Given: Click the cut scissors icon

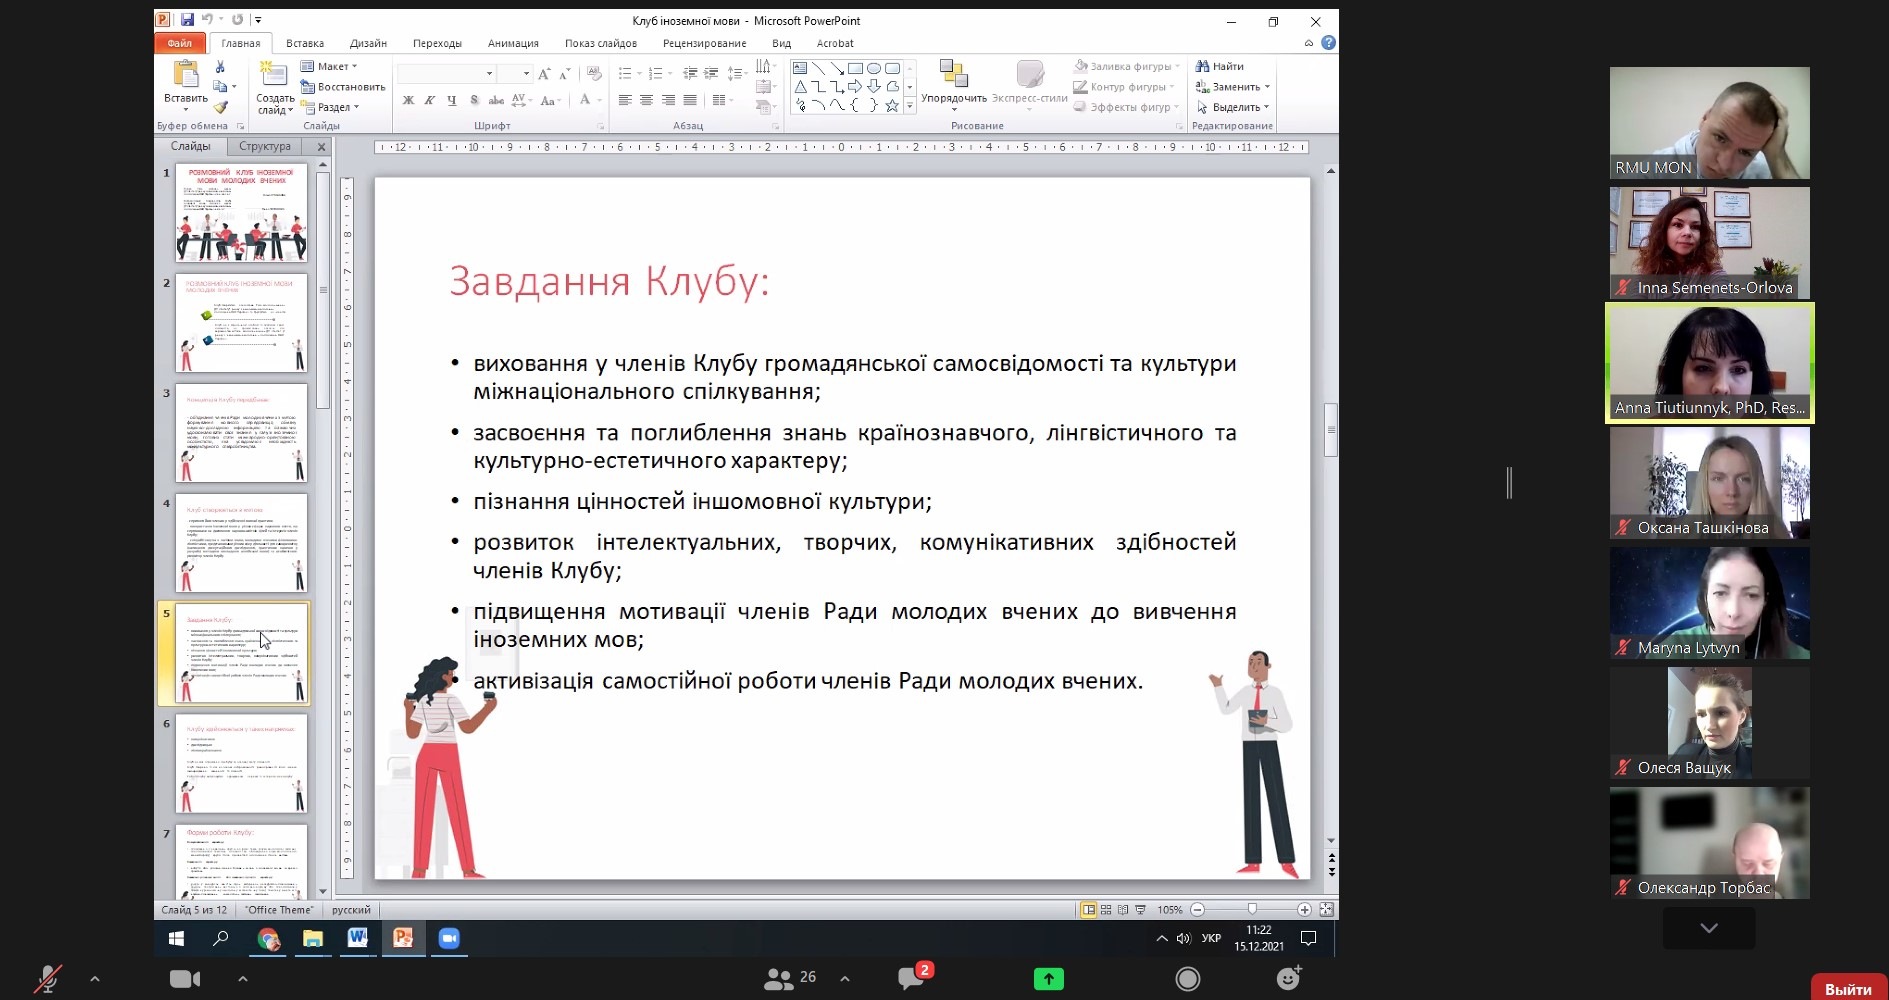Looking at the screenshot, I should point(220,67).
